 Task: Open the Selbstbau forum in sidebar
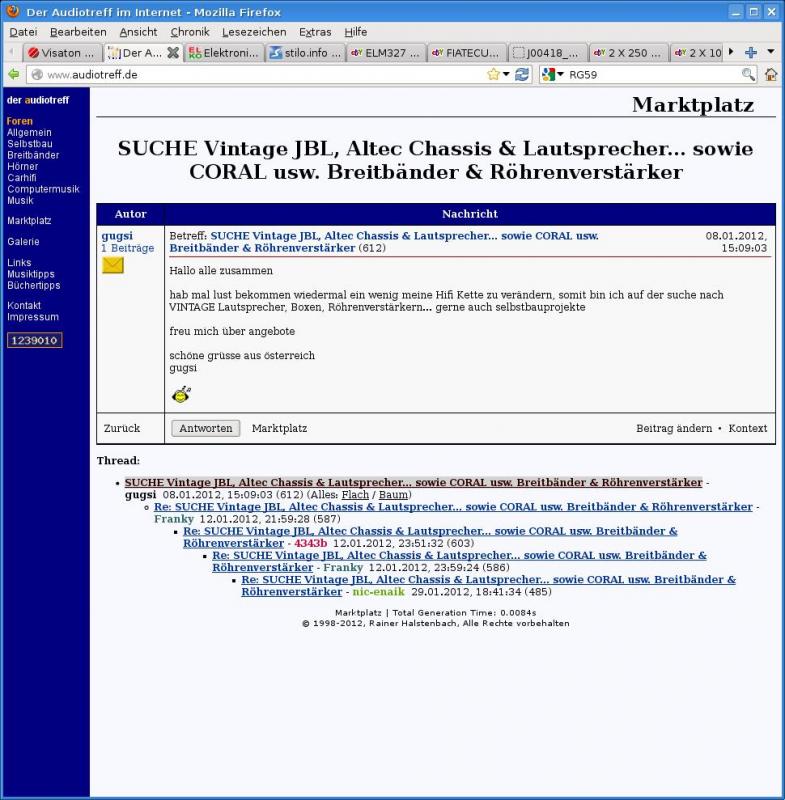(30, 144)
